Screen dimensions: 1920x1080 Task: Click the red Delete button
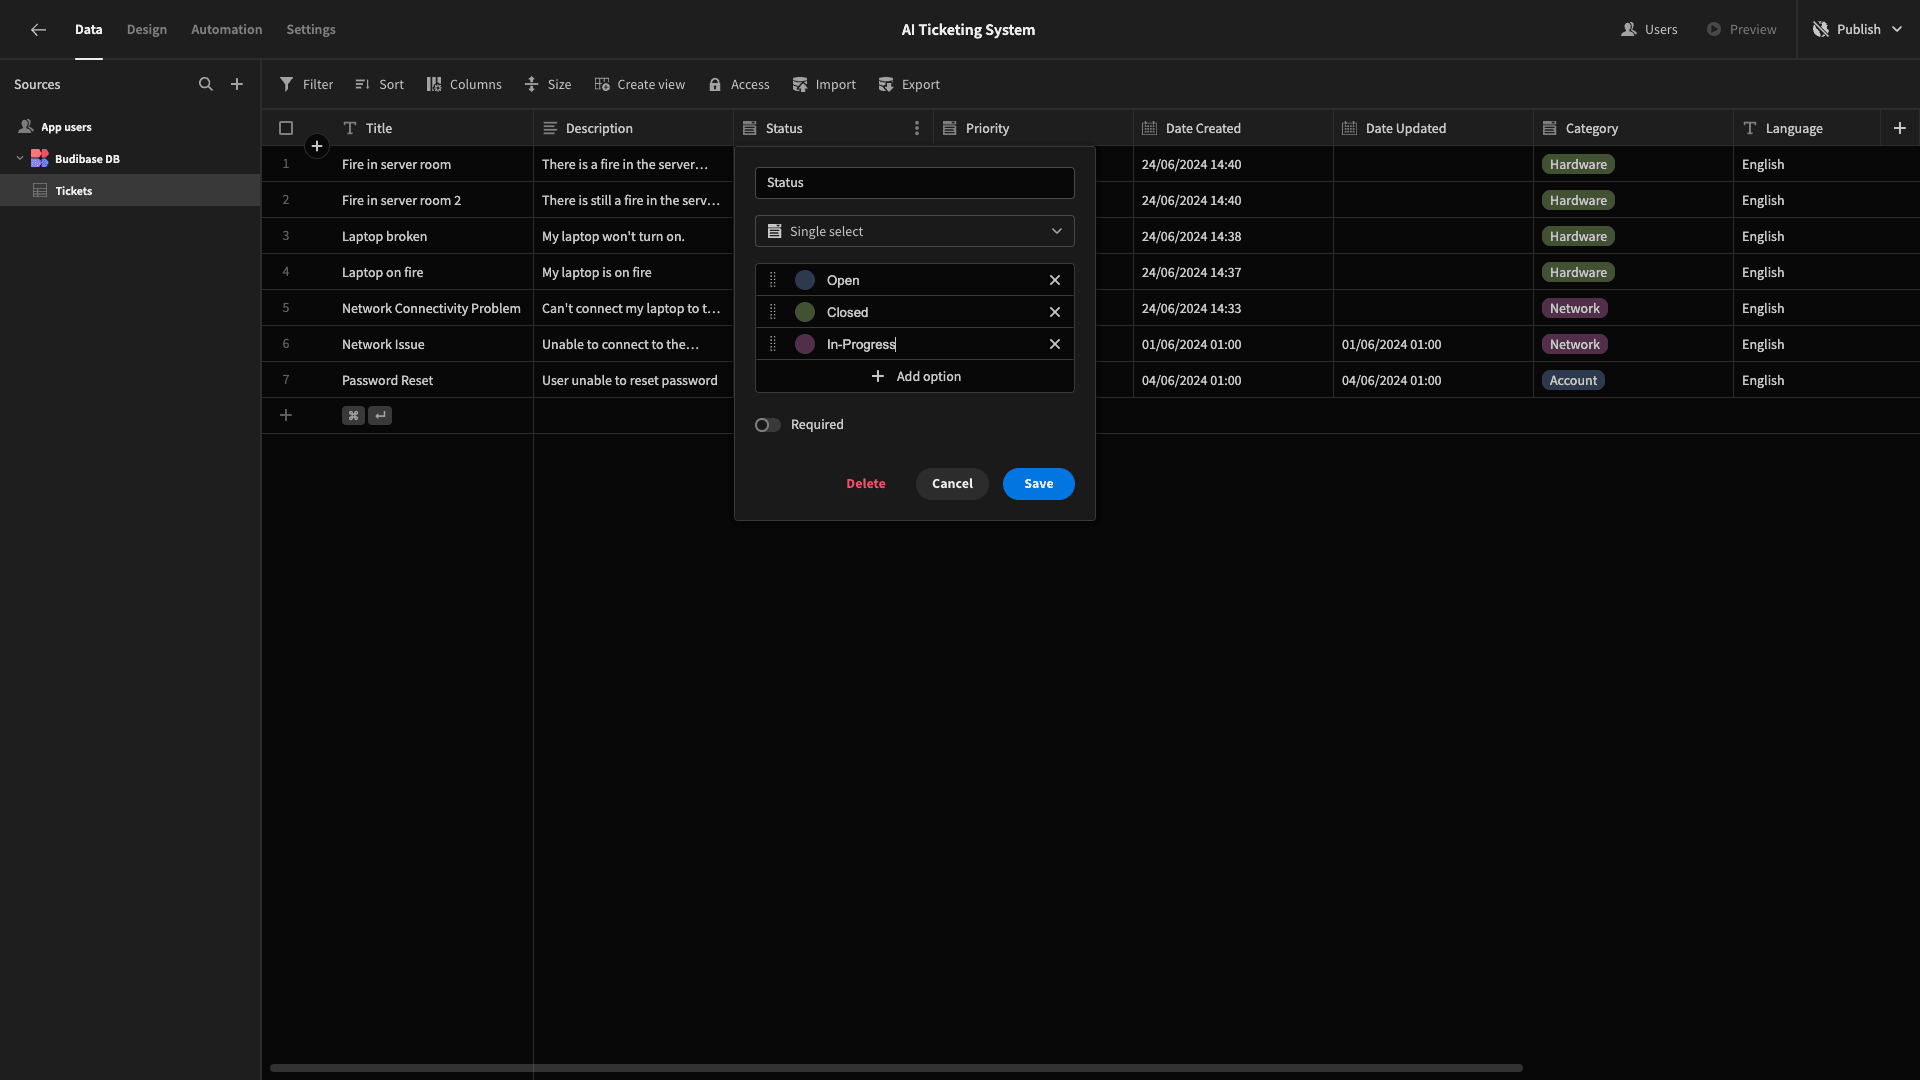pos(866,484)
